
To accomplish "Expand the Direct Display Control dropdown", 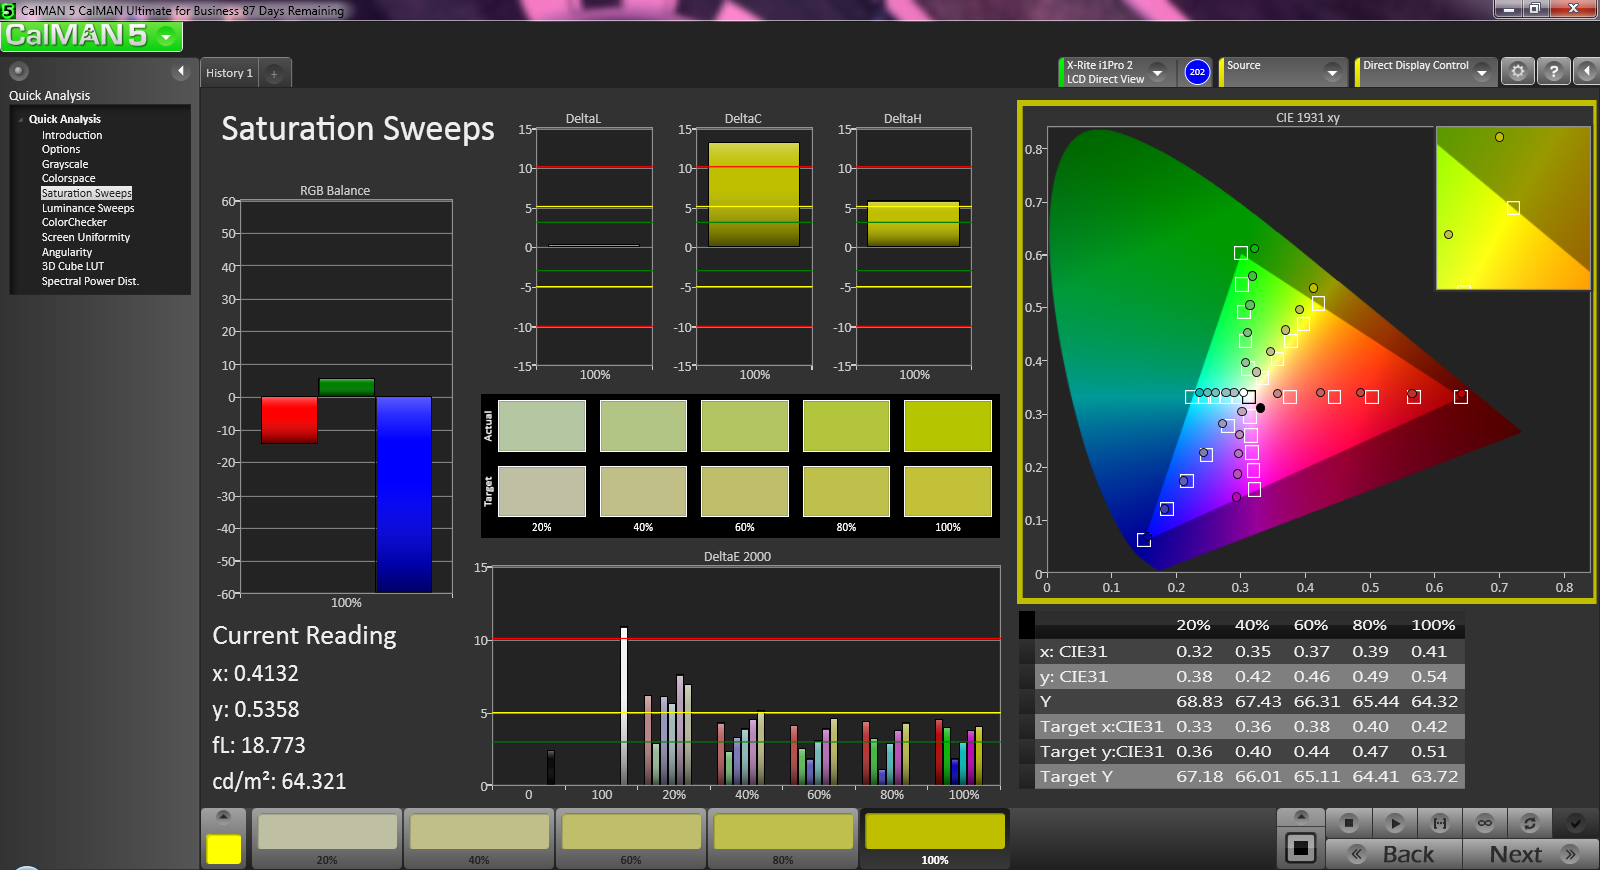I will click(1481, 72).
